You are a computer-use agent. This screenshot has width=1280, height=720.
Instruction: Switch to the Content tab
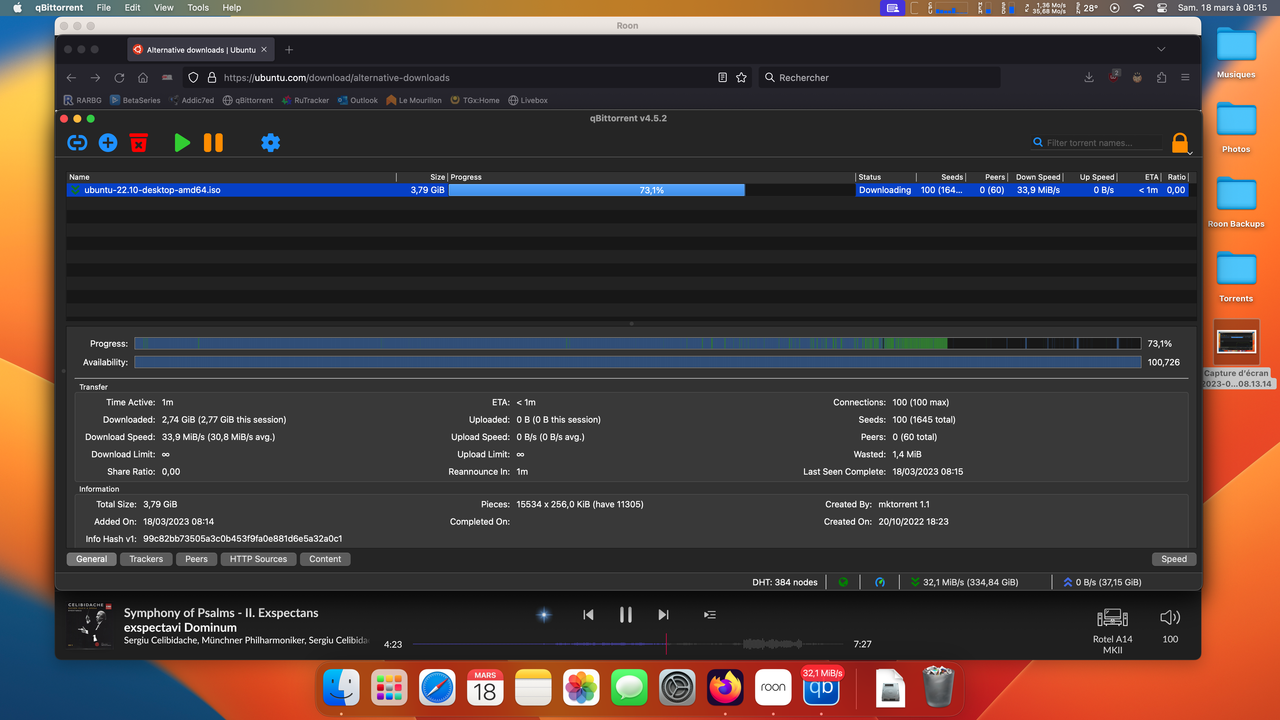[325, 559]
